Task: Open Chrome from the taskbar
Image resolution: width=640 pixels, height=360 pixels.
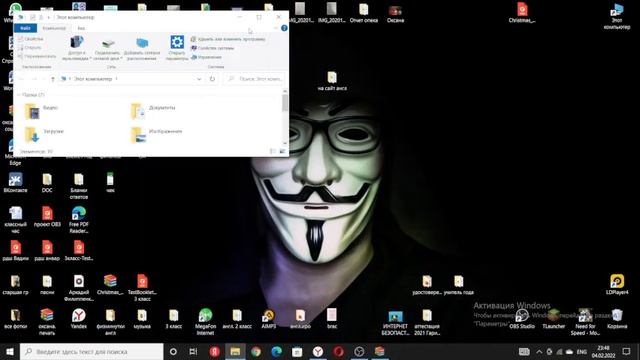Action: pos(256,351)
